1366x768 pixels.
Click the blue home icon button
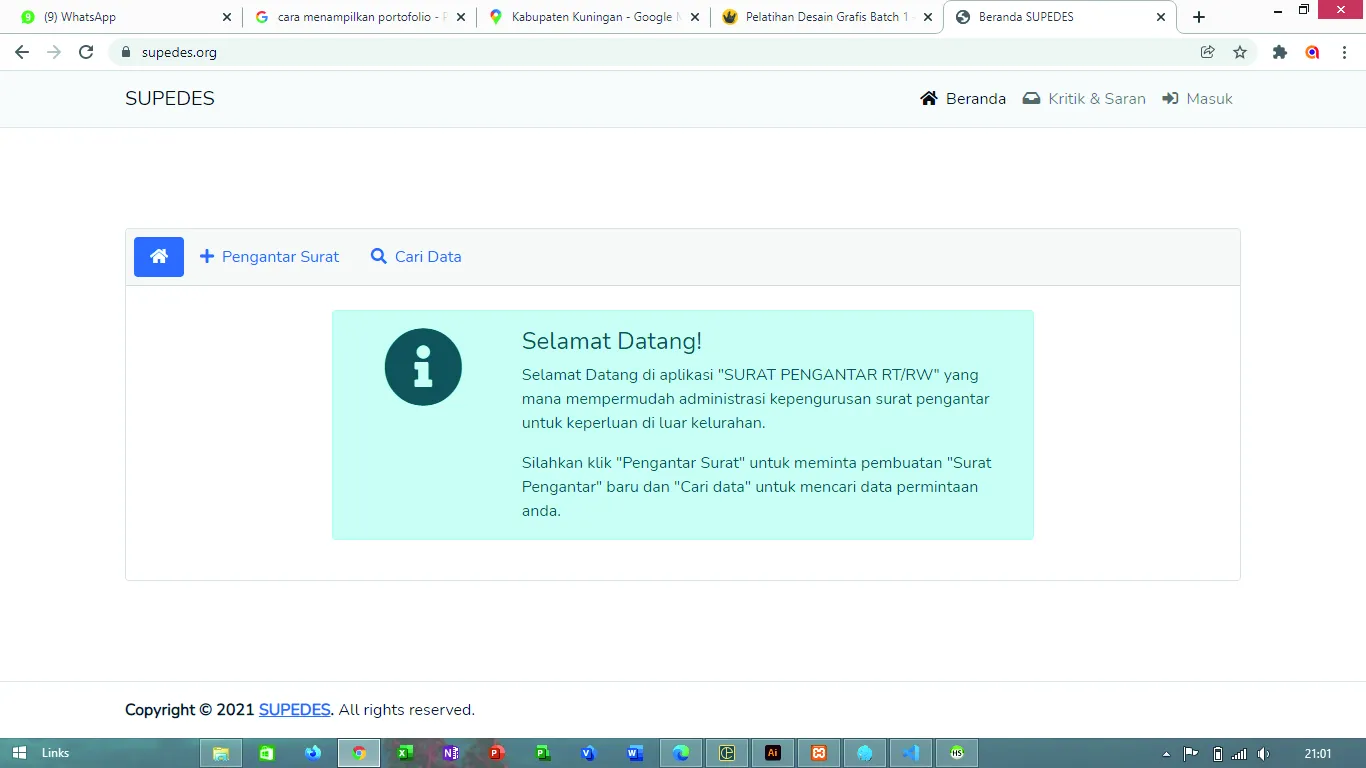pos(159,257)
